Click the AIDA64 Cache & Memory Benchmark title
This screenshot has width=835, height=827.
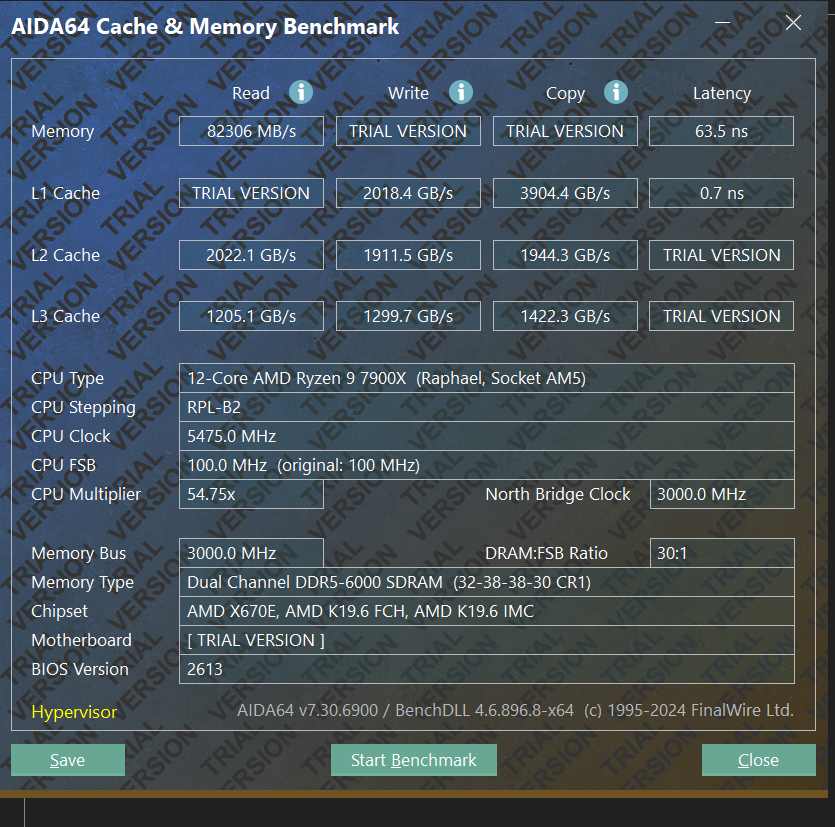pos(205,26)
